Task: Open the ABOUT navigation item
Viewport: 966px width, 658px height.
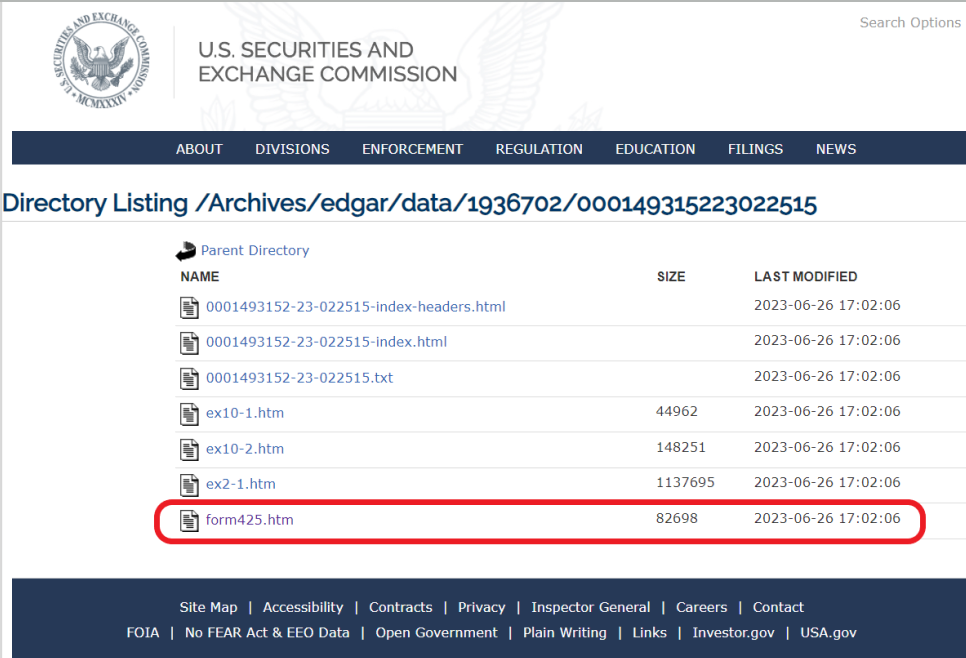Action: click(199, 149)
